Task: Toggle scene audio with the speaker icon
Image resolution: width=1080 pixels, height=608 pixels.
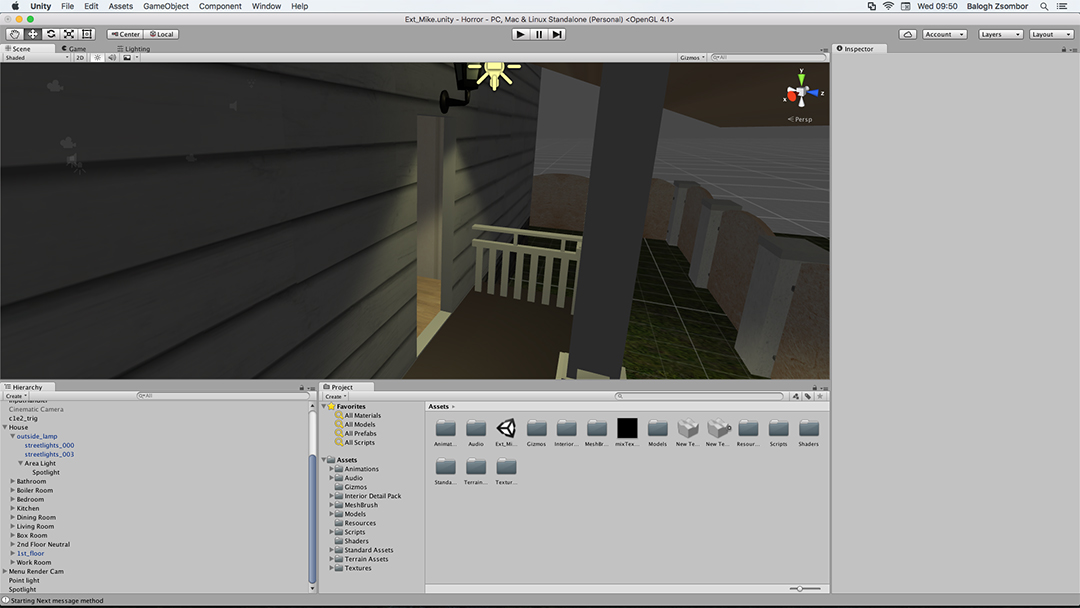Action: pos(111,58)
